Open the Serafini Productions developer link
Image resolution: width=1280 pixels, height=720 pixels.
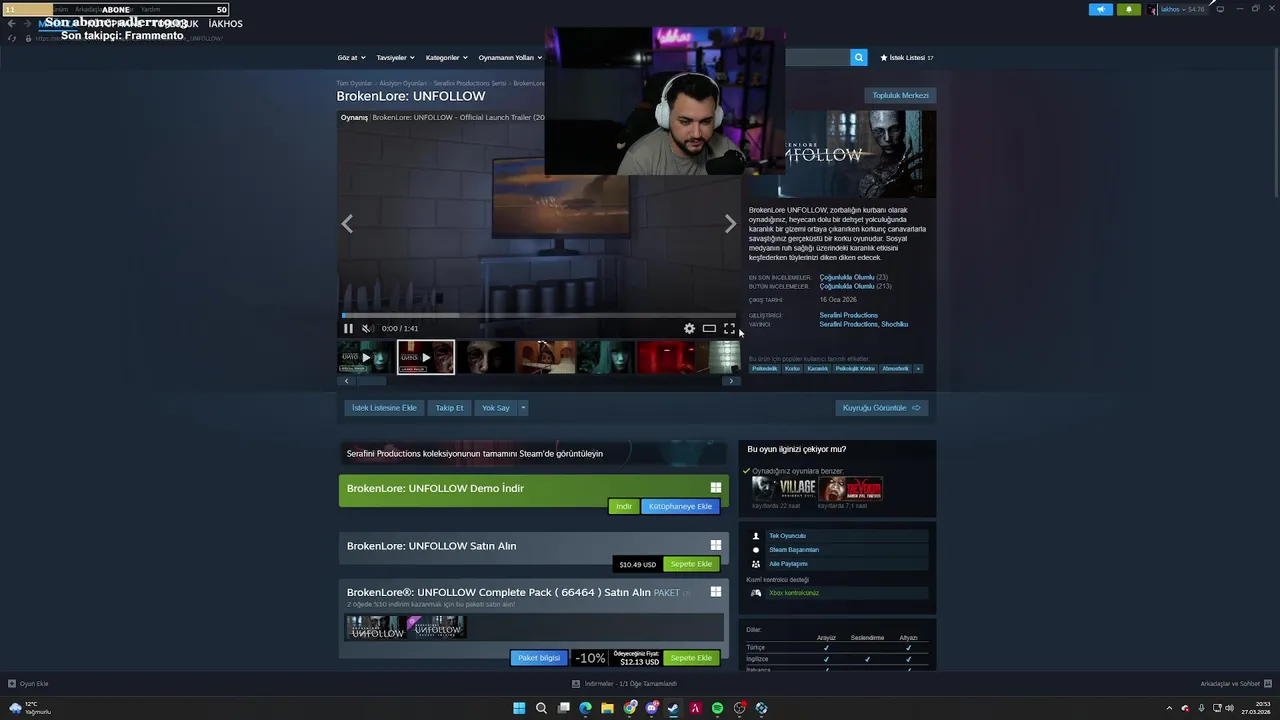coord(849,315)
